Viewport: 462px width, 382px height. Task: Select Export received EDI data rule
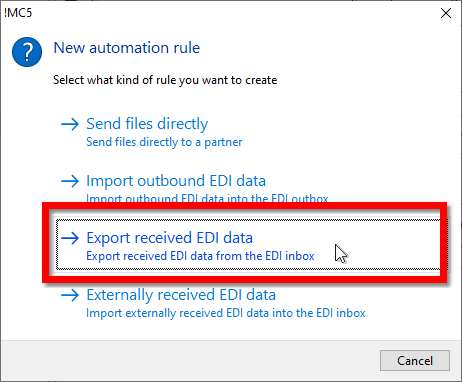169,238
